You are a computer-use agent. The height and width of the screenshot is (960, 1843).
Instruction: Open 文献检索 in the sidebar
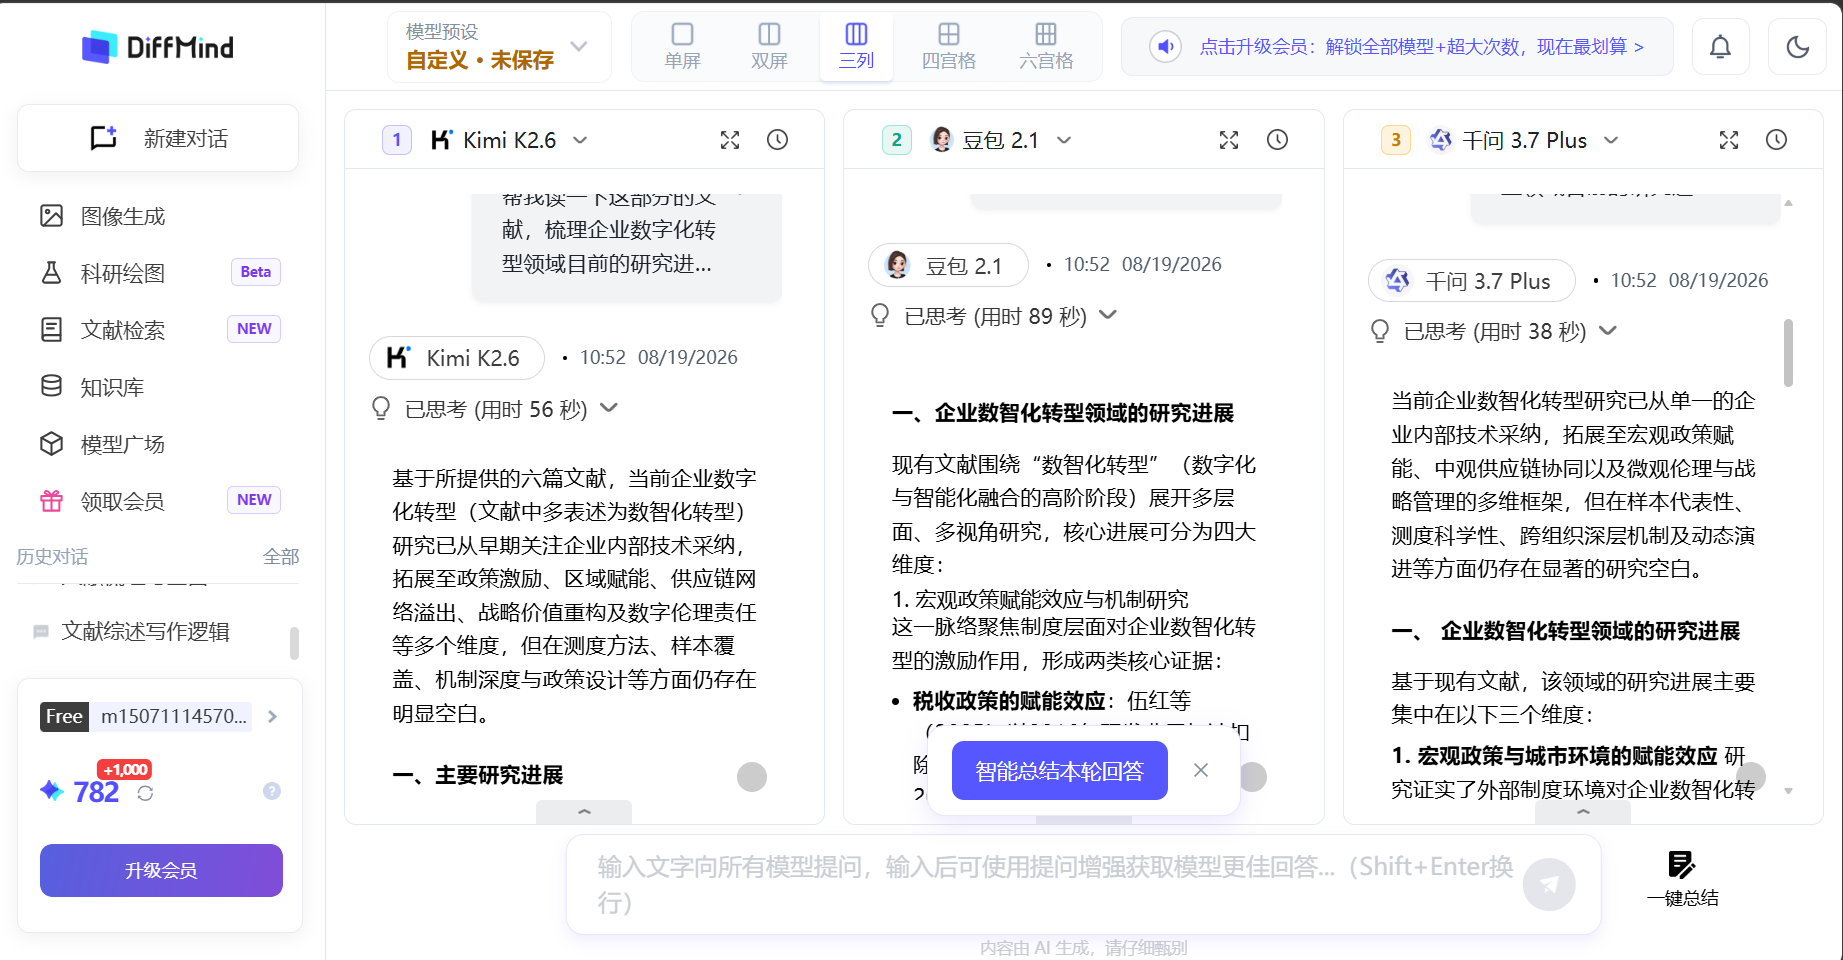123,330
